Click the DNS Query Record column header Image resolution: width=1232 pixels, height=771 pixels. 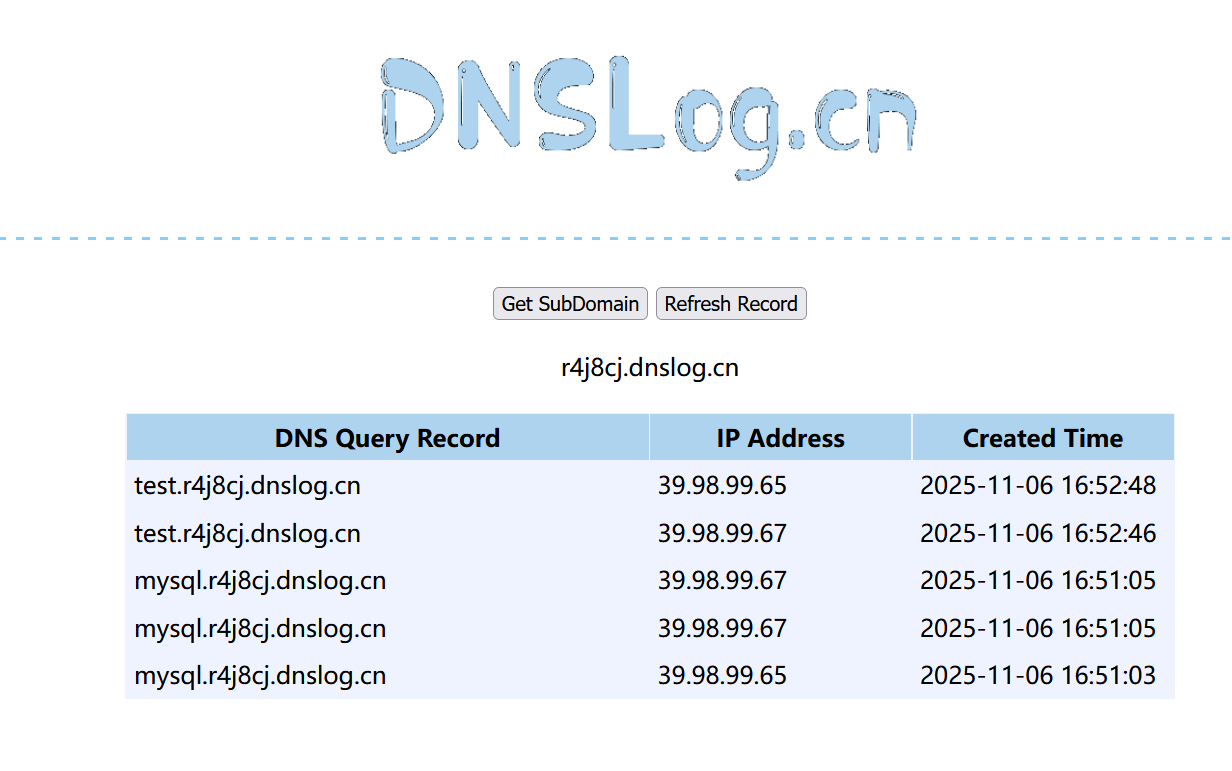[387, 438]
